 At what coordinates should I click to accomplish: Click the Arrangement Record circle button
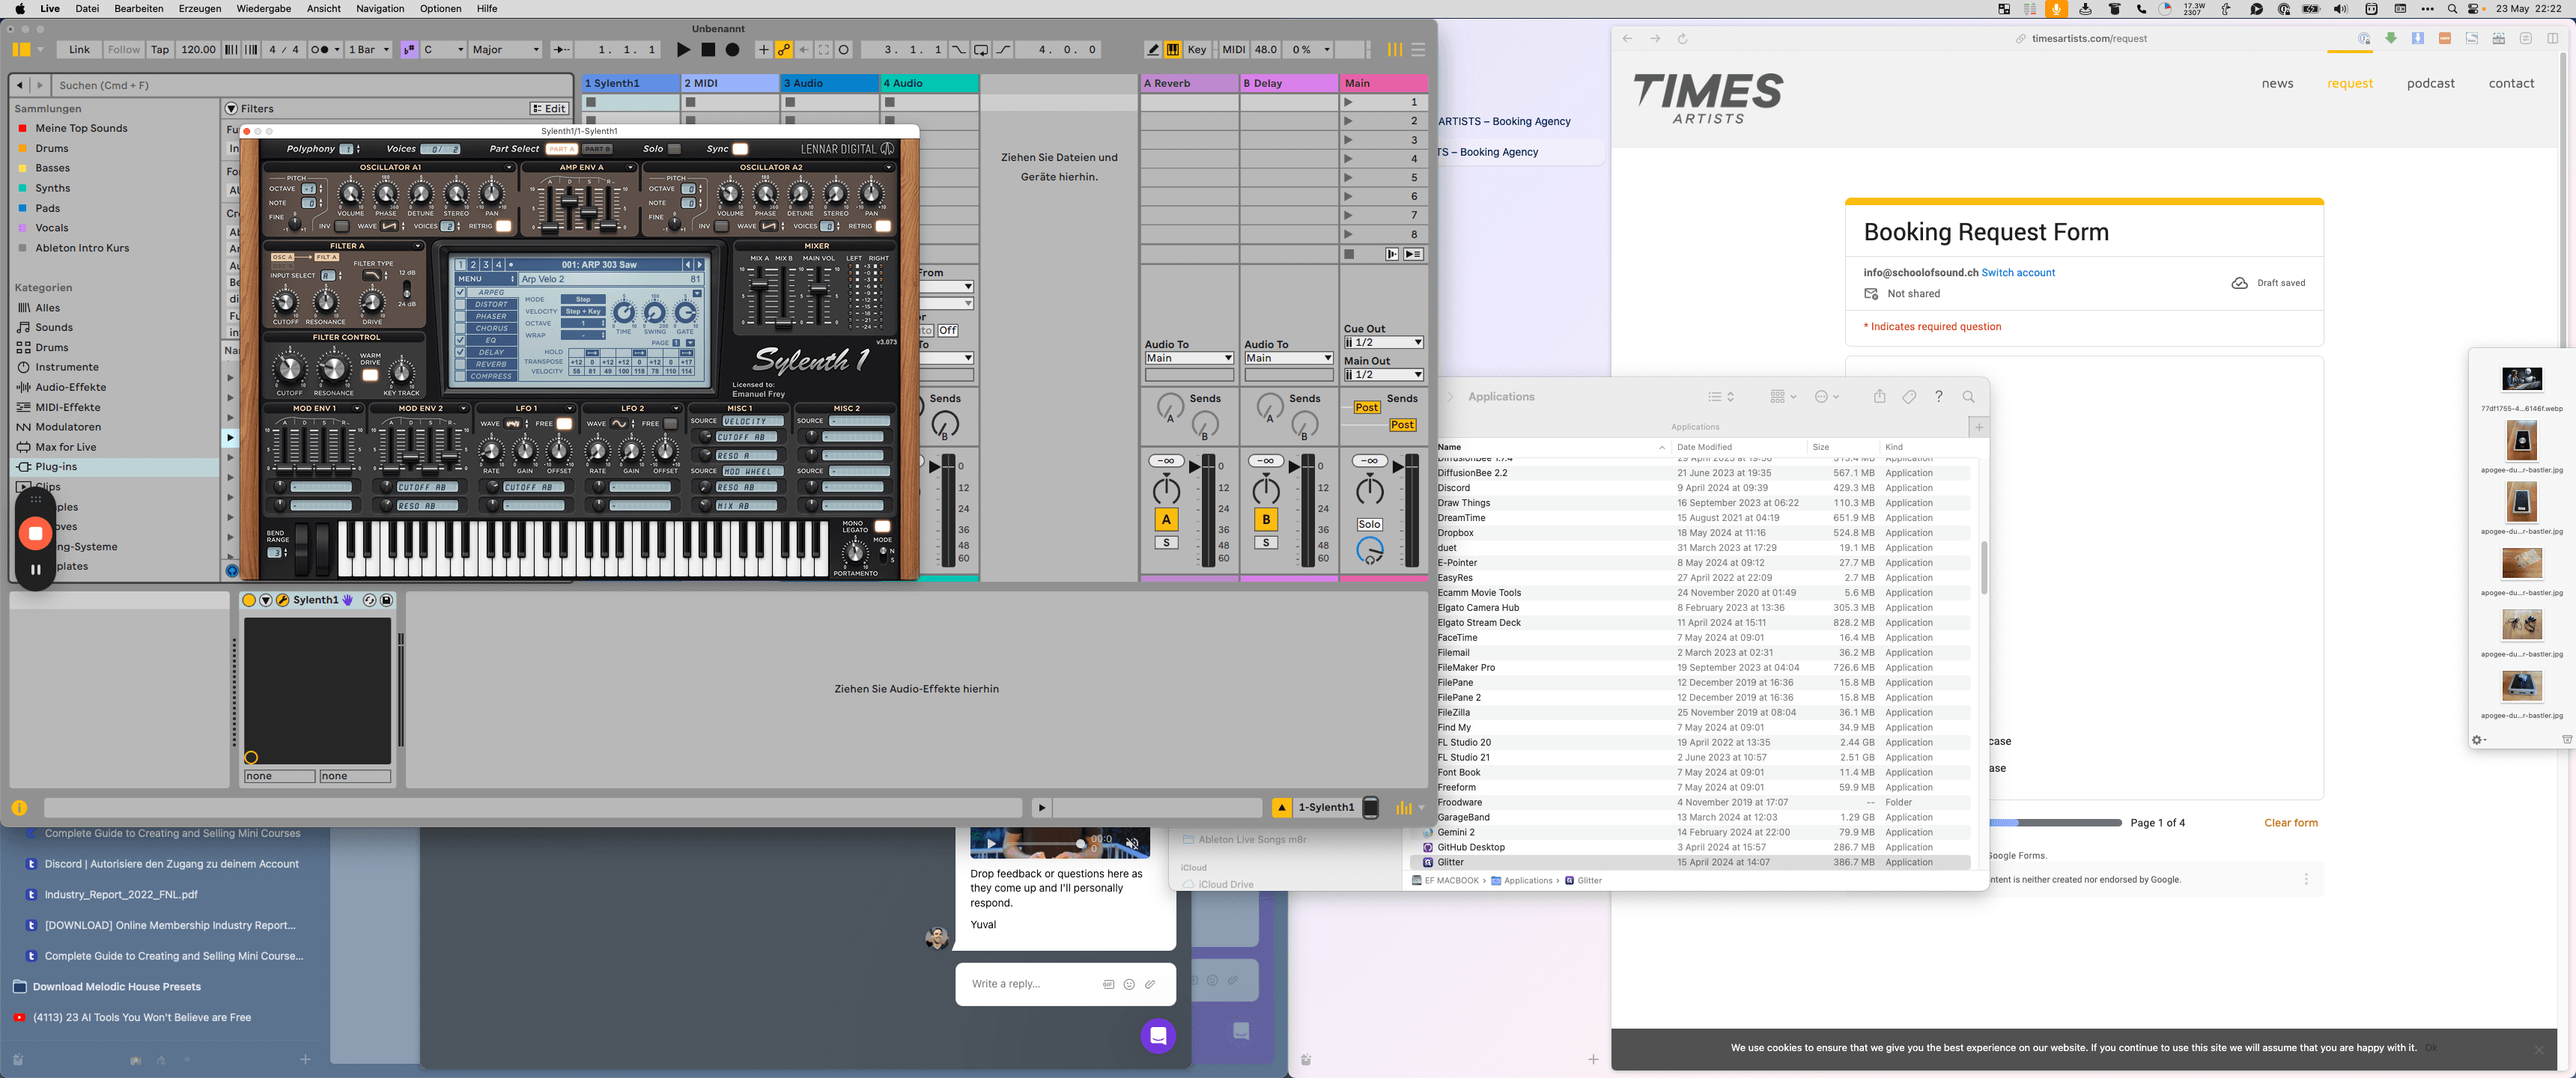coord(733,49)
